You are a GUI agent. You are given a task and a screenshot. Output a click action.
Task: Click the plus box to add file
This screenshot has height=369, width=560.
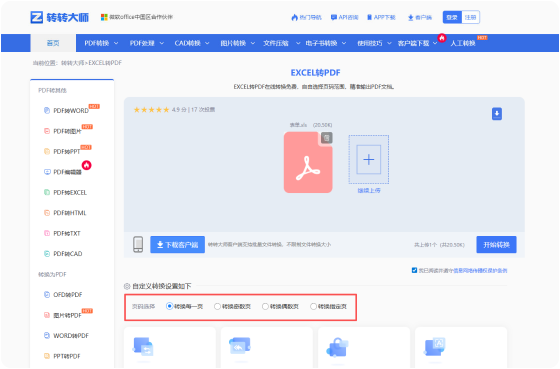(369, 159)
